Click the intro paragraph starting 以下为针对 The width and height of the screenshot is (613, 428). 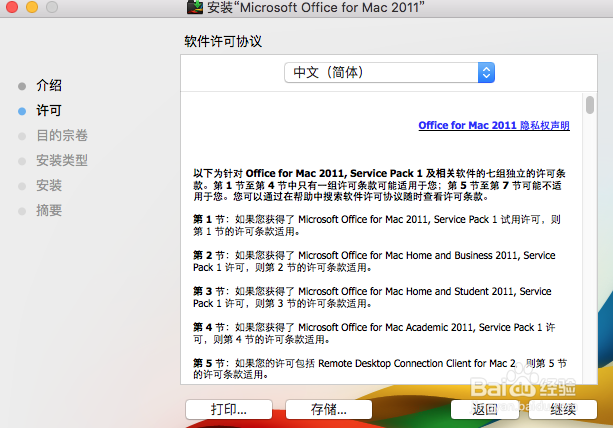(379, 185)
